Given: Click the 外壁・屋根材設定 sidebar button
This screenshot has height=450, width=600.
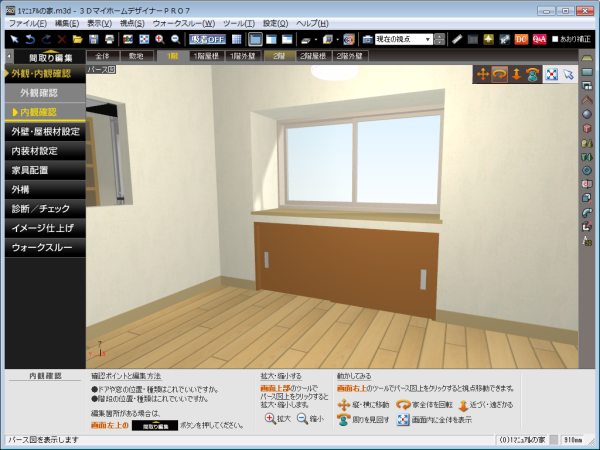Looking at the screenshot, I should tap(42, 131).
